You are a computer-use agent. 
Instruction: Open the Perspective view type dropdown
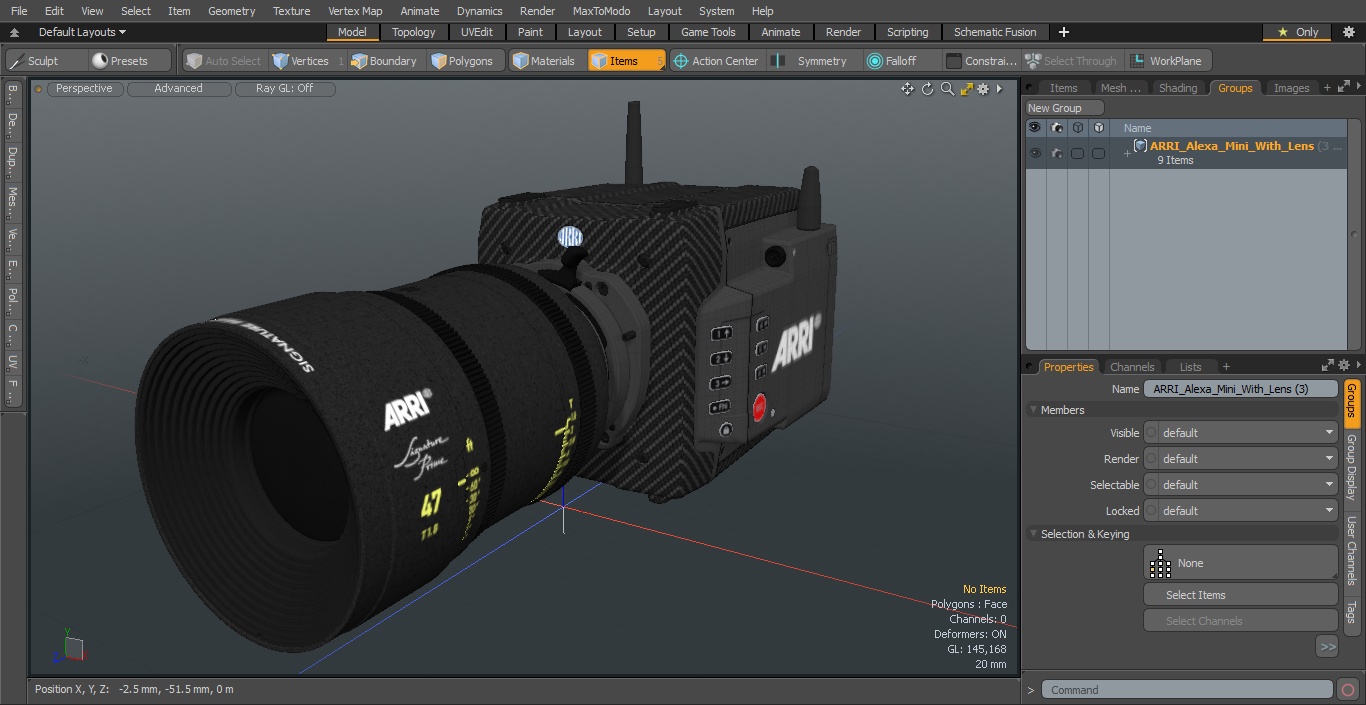[x=85, y=88]
